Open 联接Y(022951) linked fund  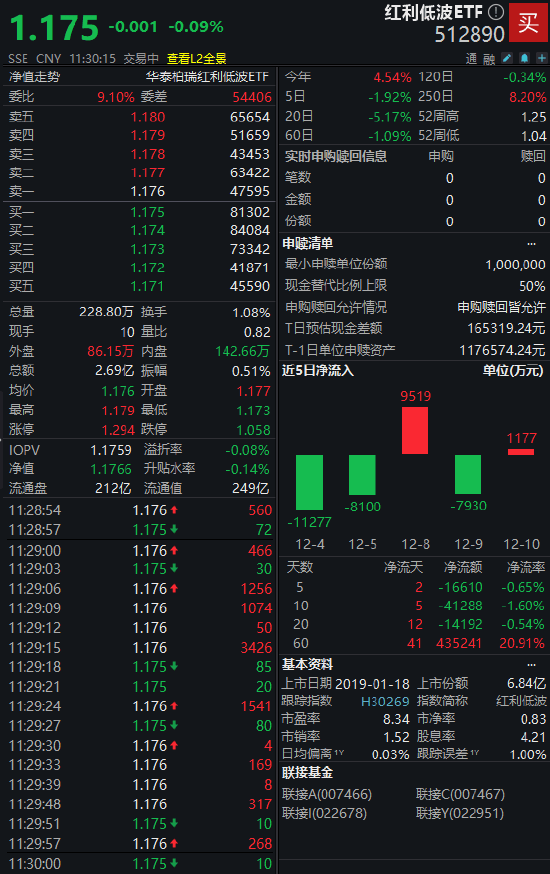[460, 813]
